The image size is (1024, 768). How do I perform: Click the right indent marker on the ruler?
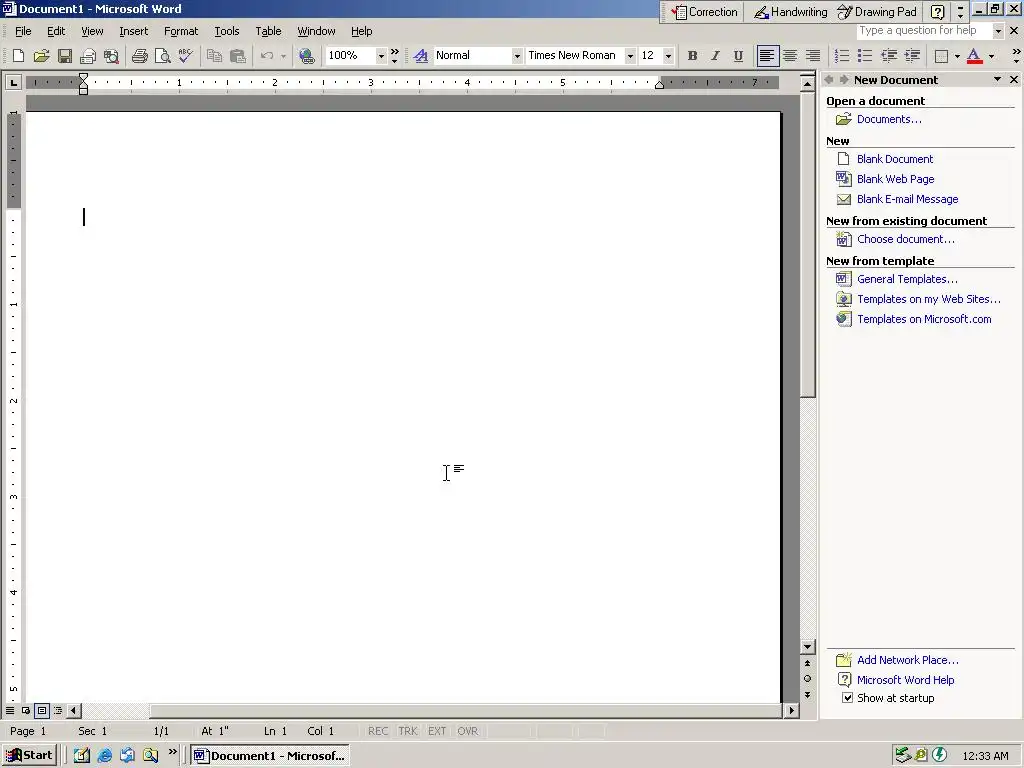click(x=659, y=85)
